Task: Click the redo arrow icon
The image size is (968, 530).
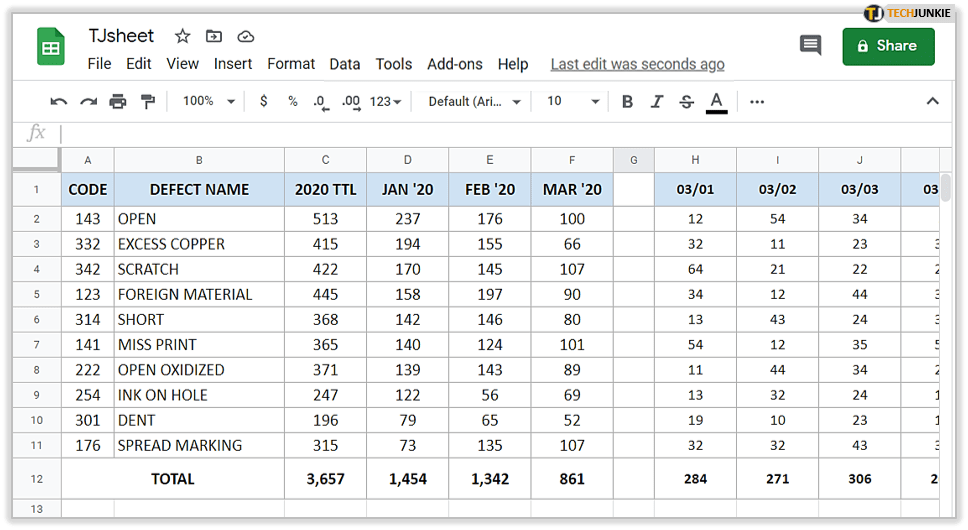Action: click(89, 101)
